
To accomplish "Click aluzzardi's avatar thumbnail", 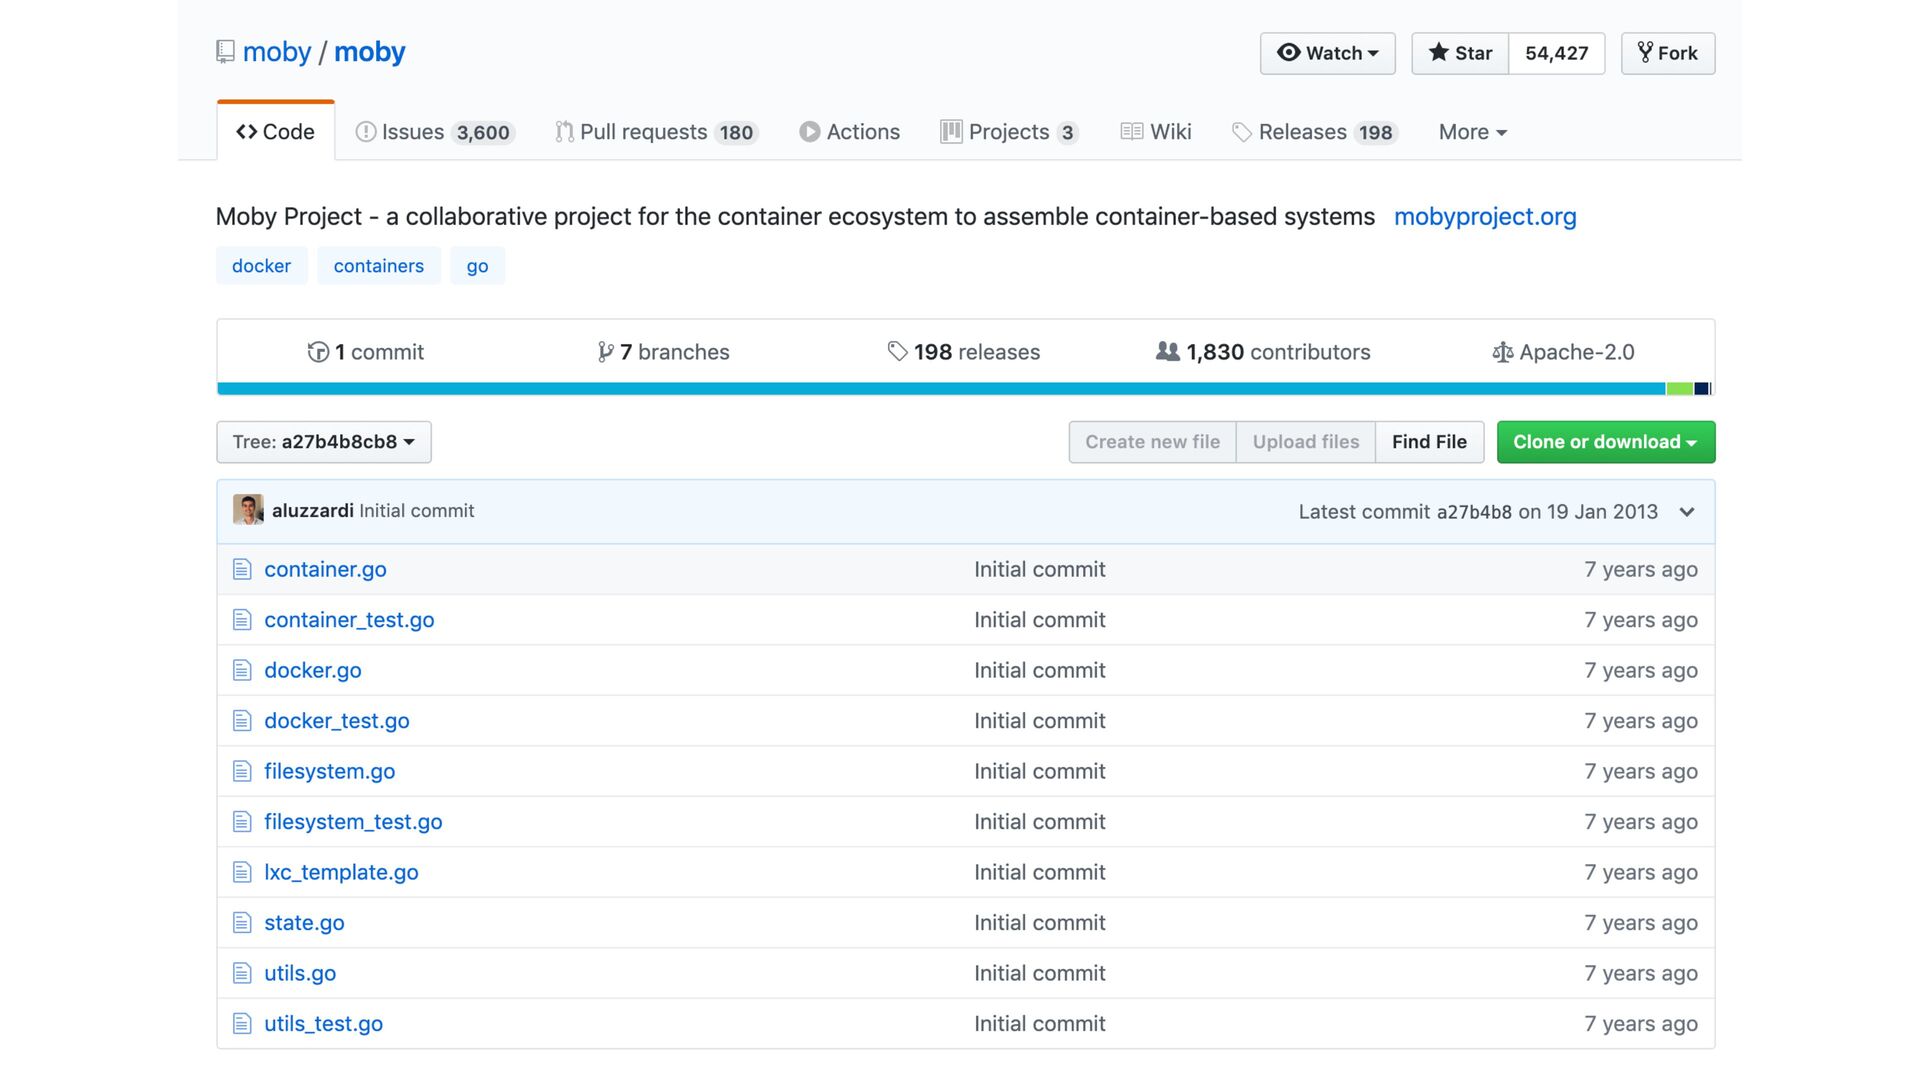I will (x=248, y=510).
